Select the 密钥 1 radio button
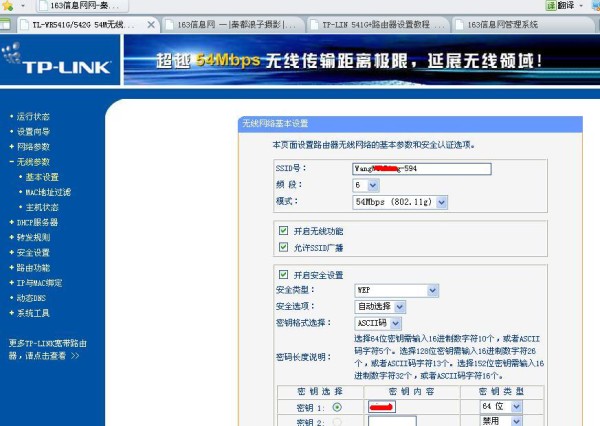The width and height of the screenshot is (600, 426). point(336,408)
